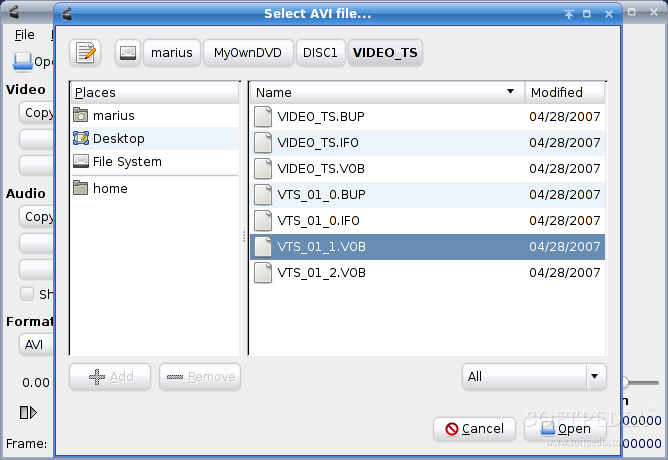Select the VTS_01_2.VOB file

[321, 272]
